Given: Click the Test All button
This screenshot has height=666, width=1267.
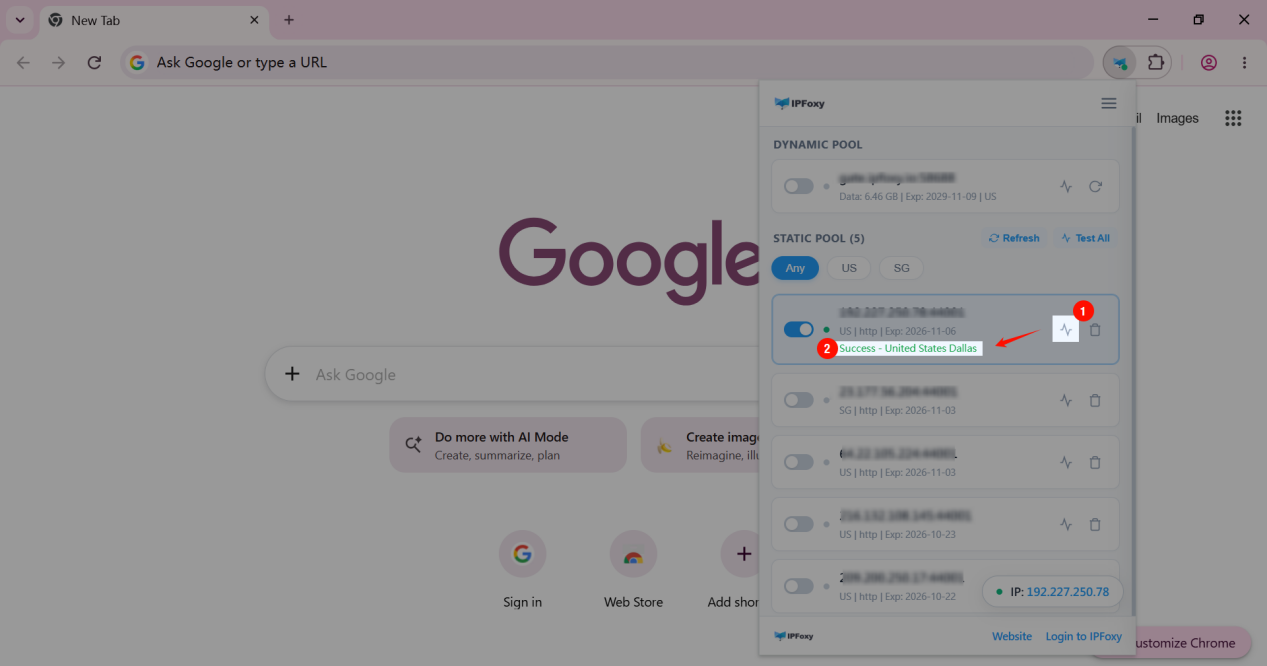Looking at the screenshot, I should click(x=1085, y=238).
